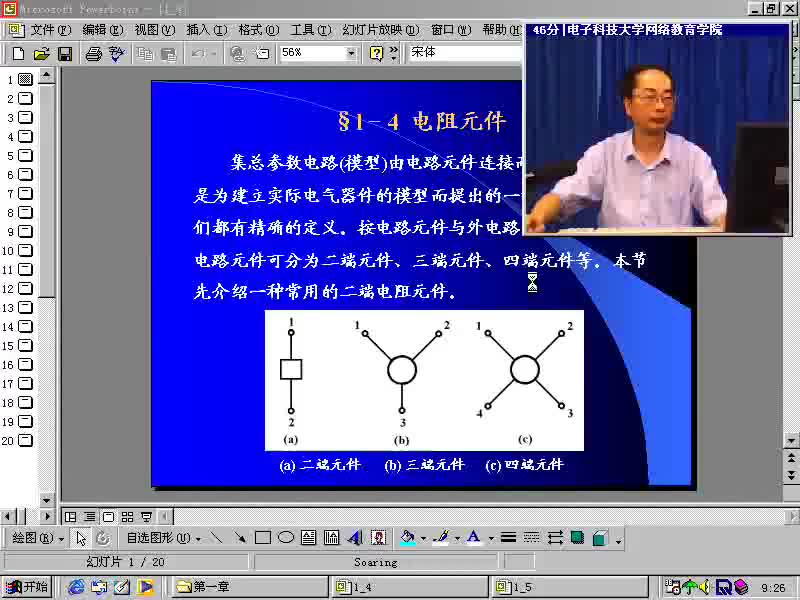Open the 文件(F) menu
800x600 pixels.
[x=51, y=30]
